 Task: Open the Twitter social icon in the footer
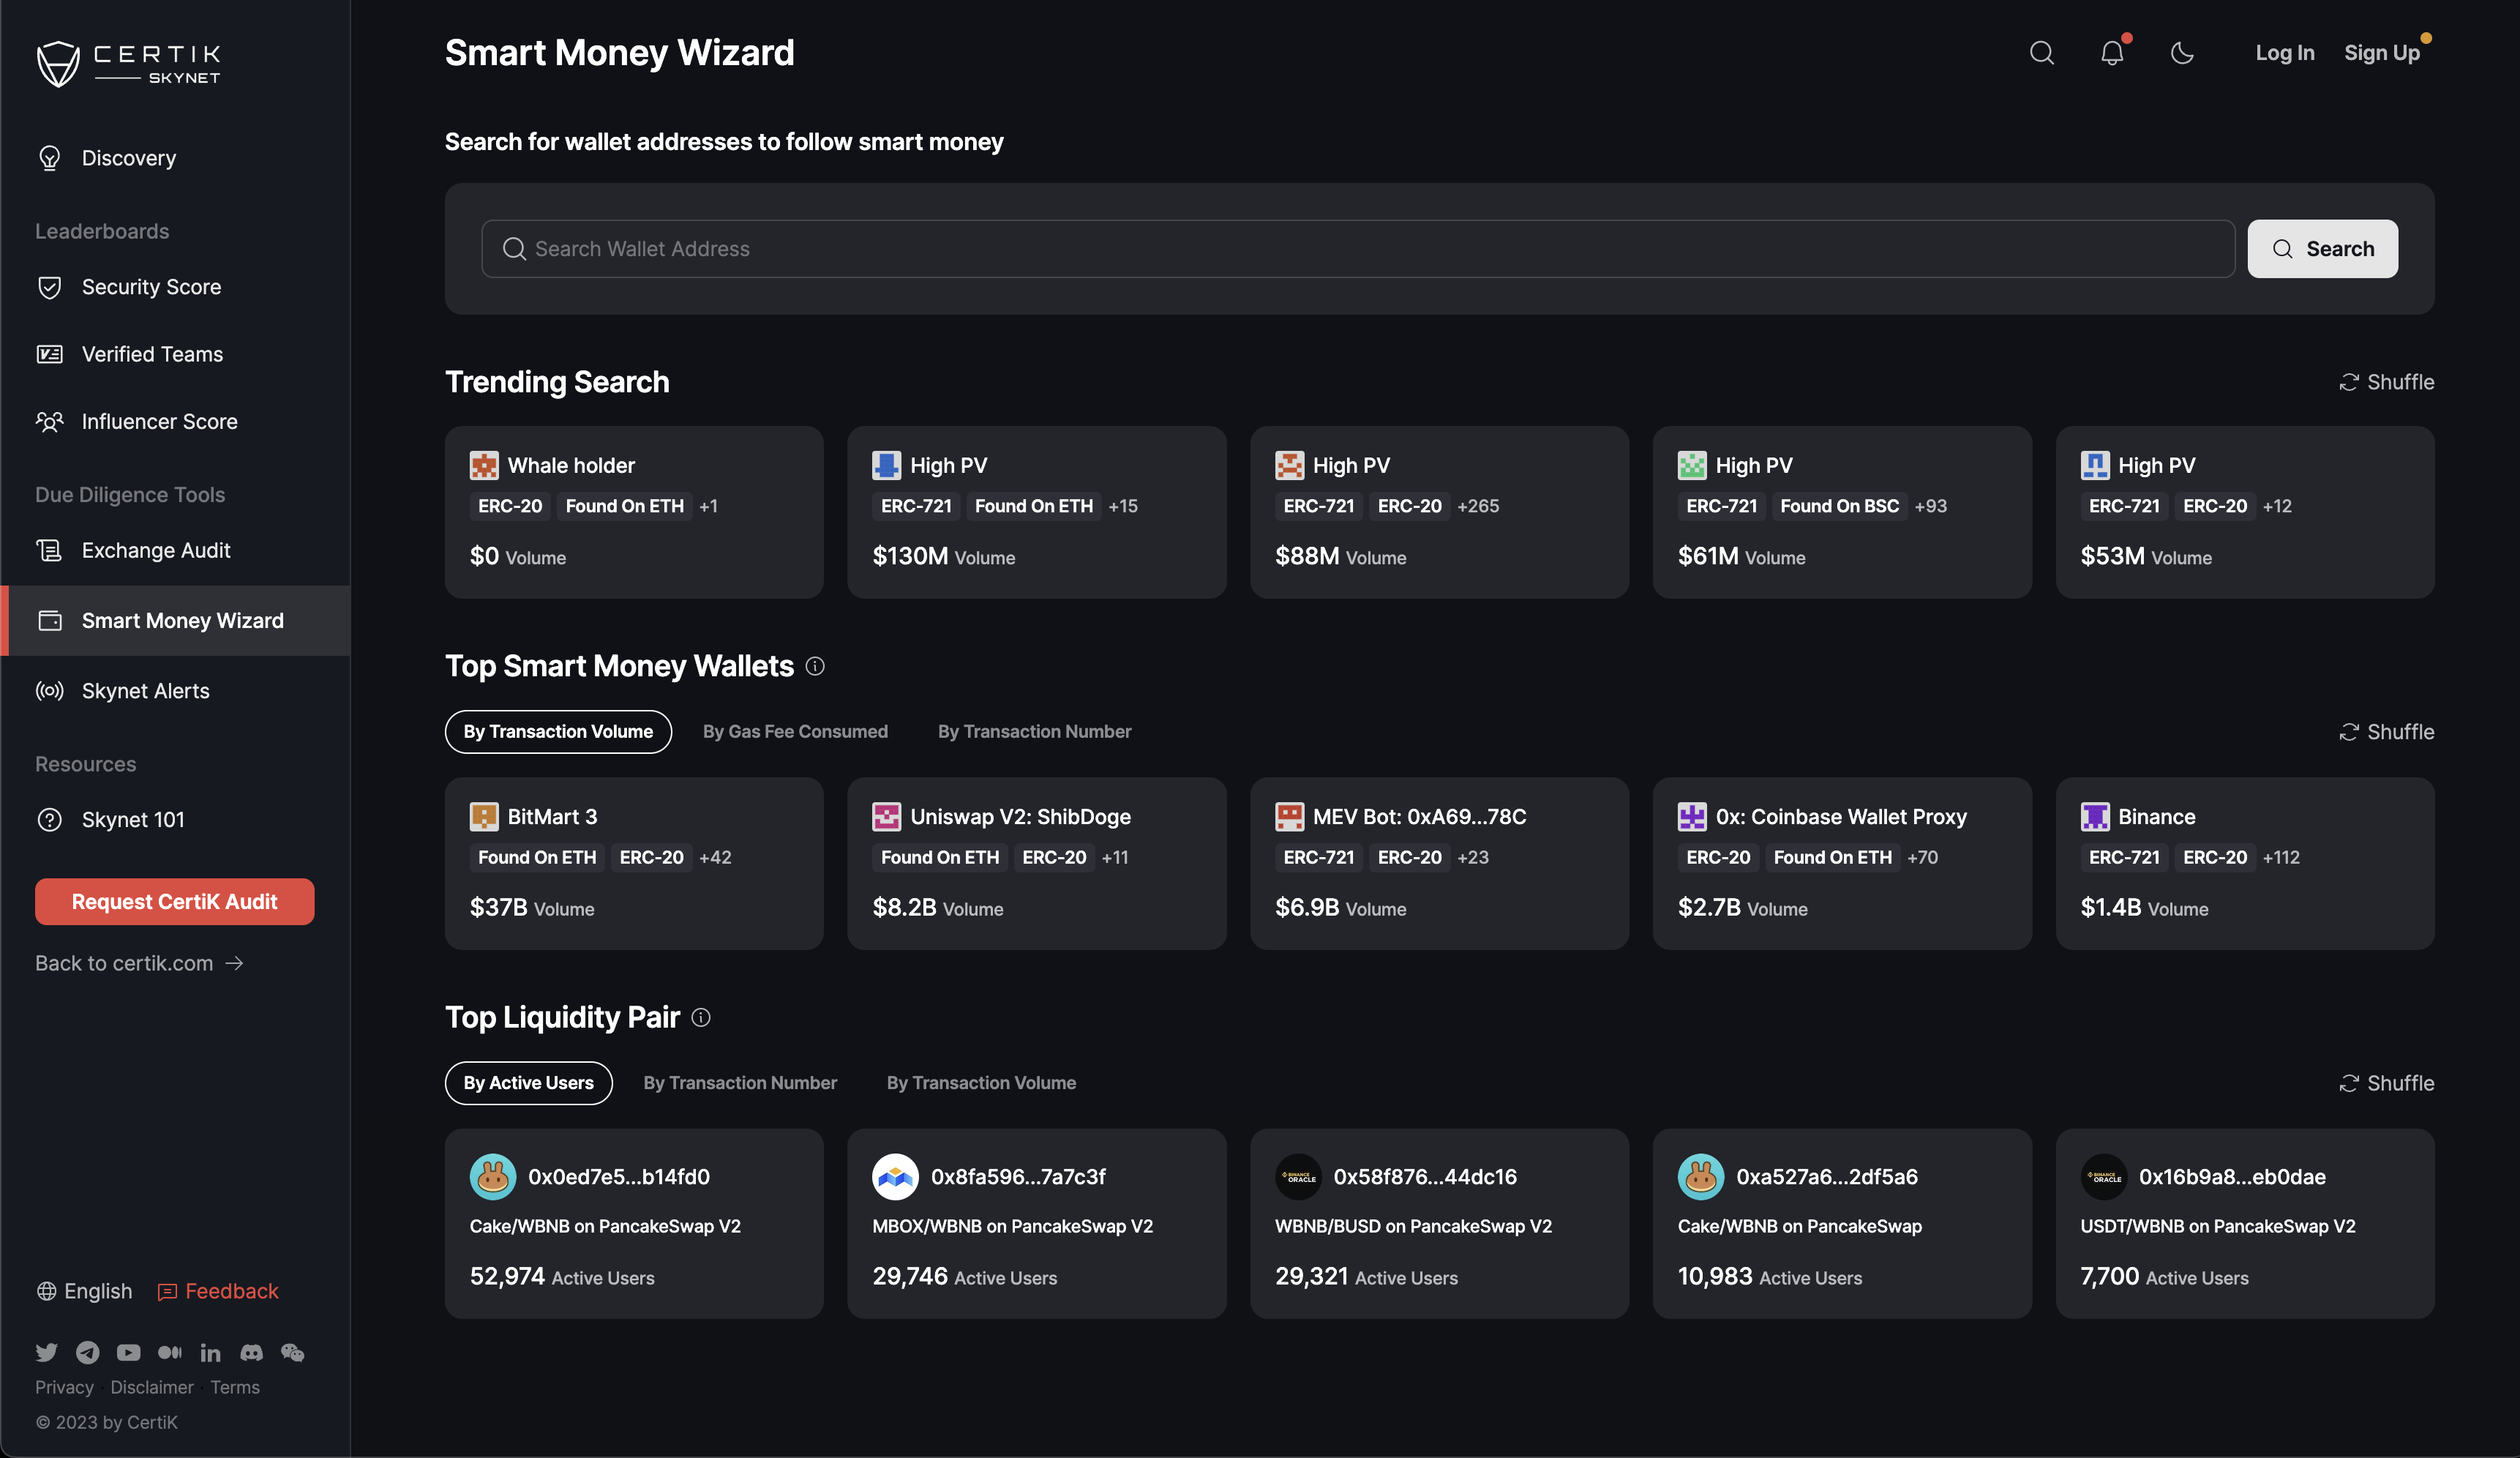click(x=46, y=1352)
